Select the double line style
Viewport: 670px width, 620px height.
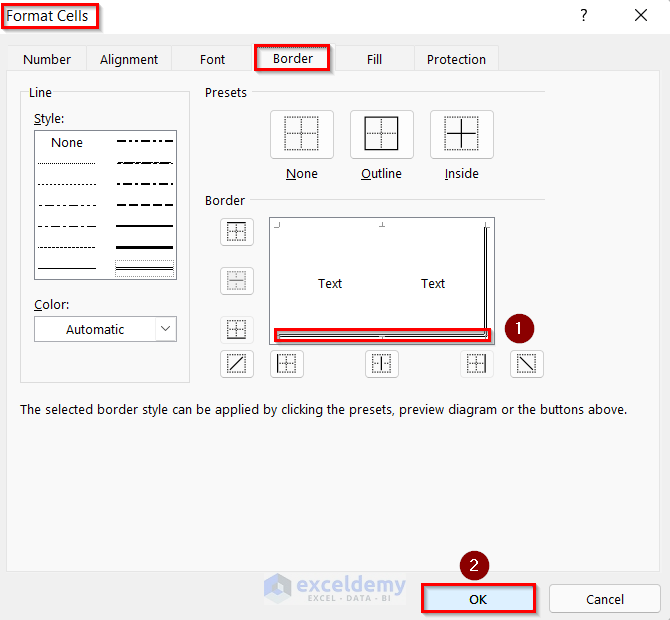144,268
